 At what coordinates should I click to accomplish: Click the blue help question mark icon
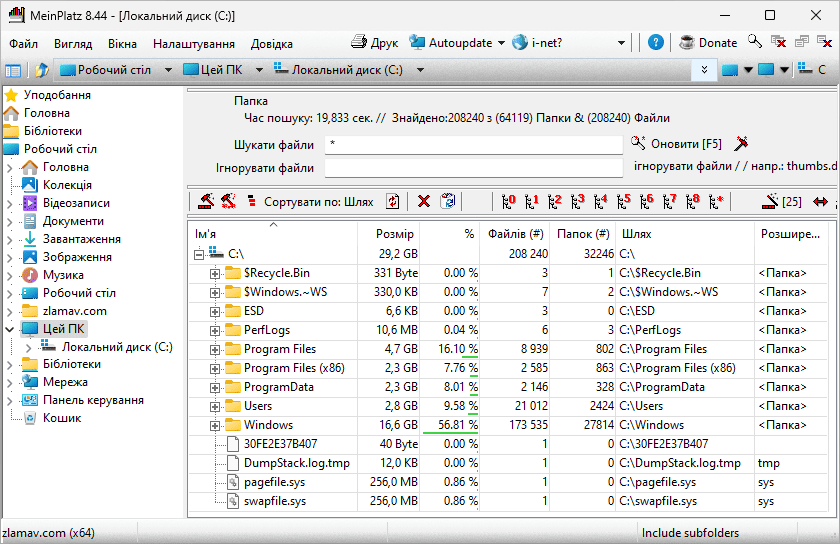coord(656,43)
